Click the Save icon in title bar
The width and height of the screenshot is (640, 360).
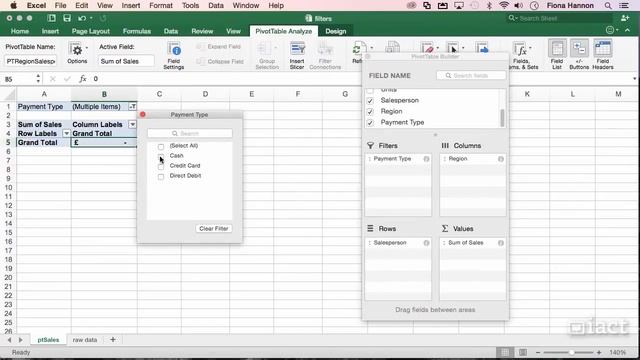click(67, 18)
